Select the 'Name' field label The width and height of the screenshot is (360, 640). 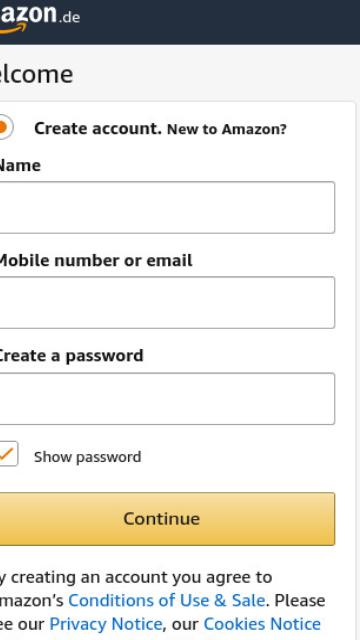coord(20,166)
